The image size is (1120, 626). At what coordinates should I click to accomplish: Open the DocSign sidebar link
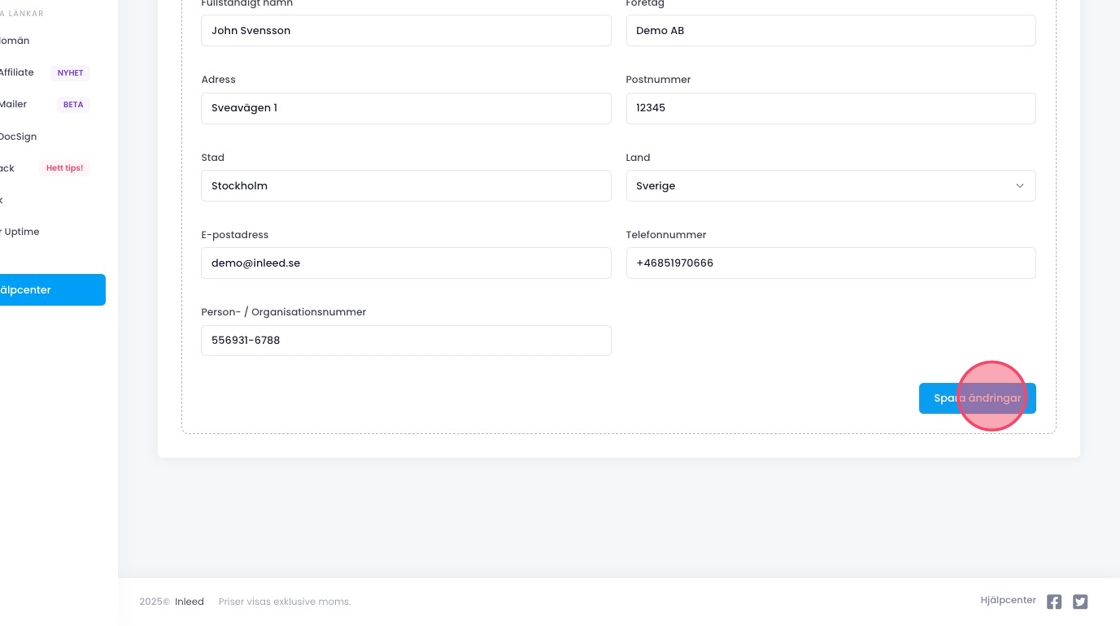(x=18, y=137)
